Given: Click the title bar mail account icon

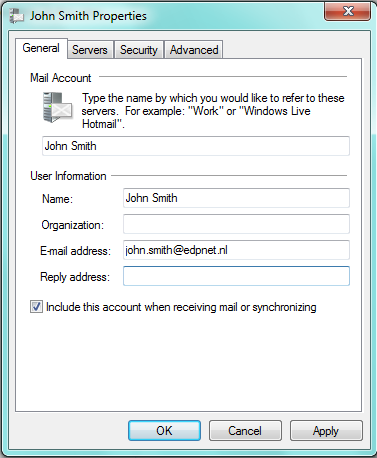Looking at the screenshot, I should 16,16.
